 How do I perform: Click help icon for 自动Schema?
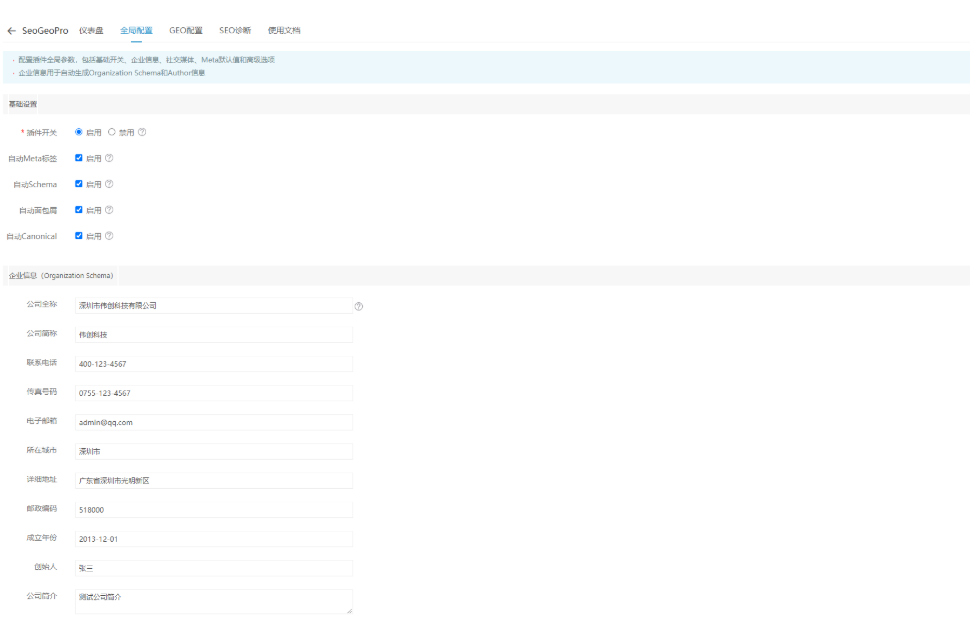tap(109, 184)
